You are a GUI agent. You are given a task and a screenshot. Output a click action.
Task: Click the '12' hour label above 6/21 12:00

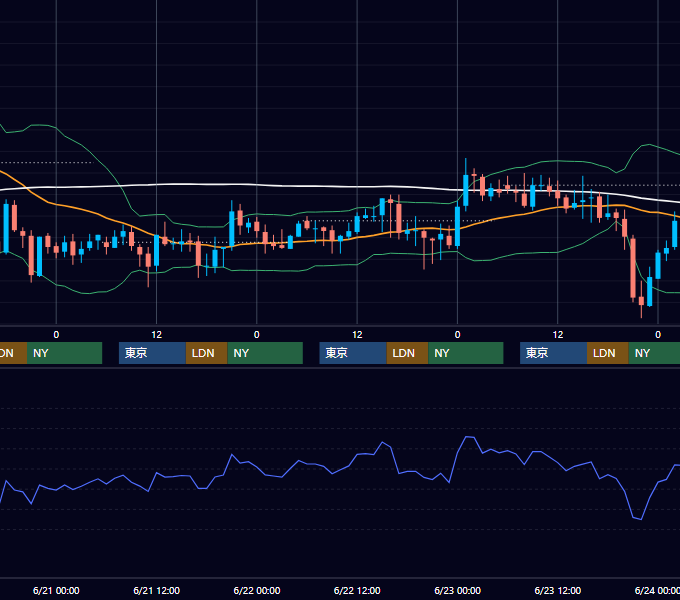[157, 335]
